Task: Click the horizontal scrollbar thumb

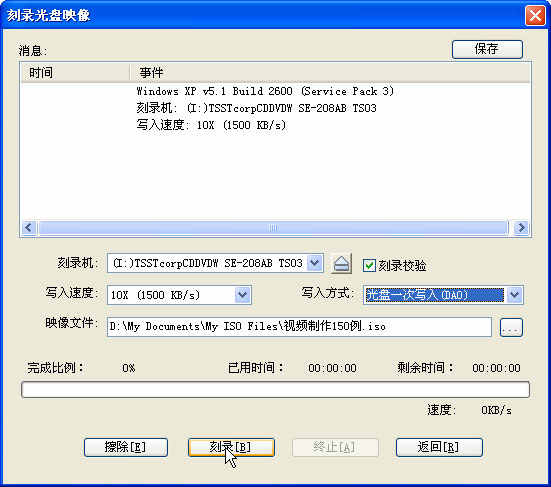Action: pos(273,228)
